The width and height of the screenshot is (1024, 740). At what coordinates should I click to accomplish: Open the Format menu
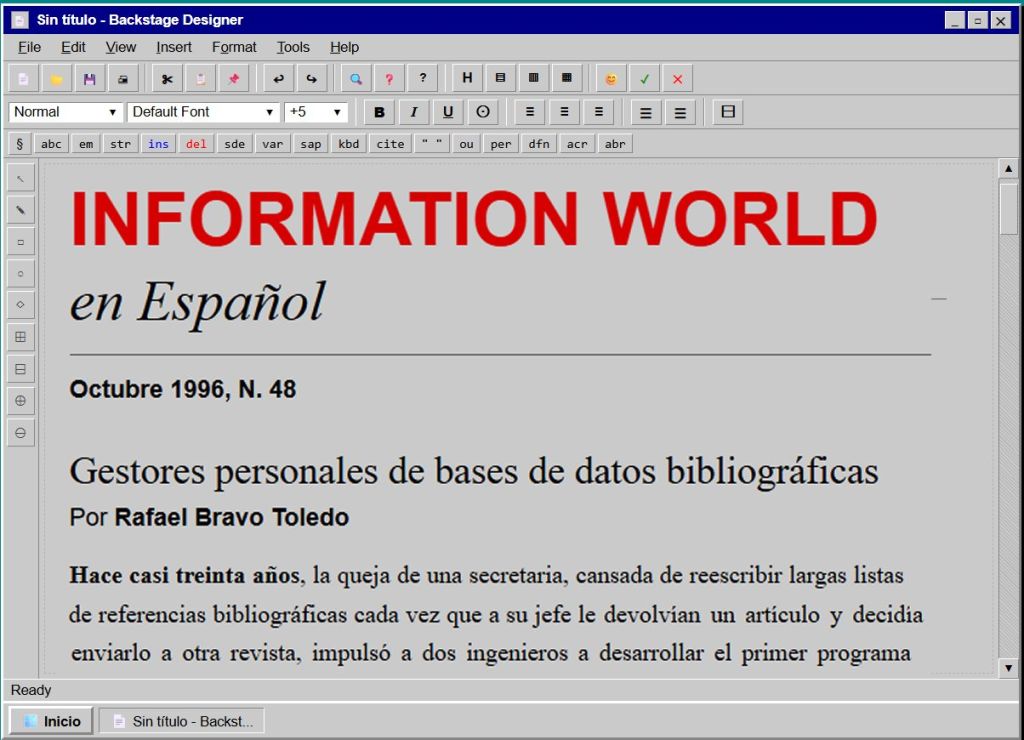click(x=234, y=47)
